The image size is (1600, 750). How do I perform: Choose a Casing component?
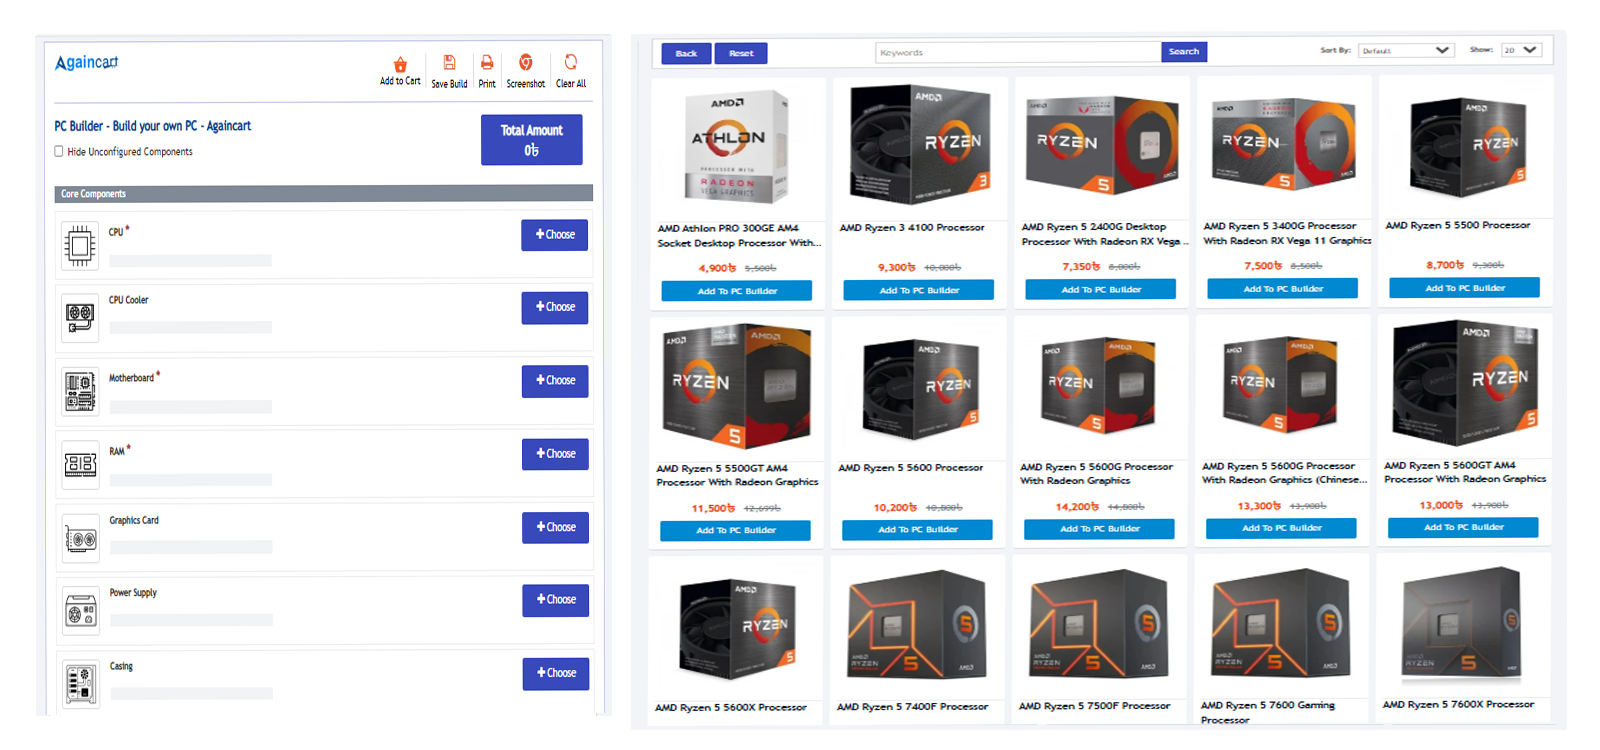(x=556, y=673)
